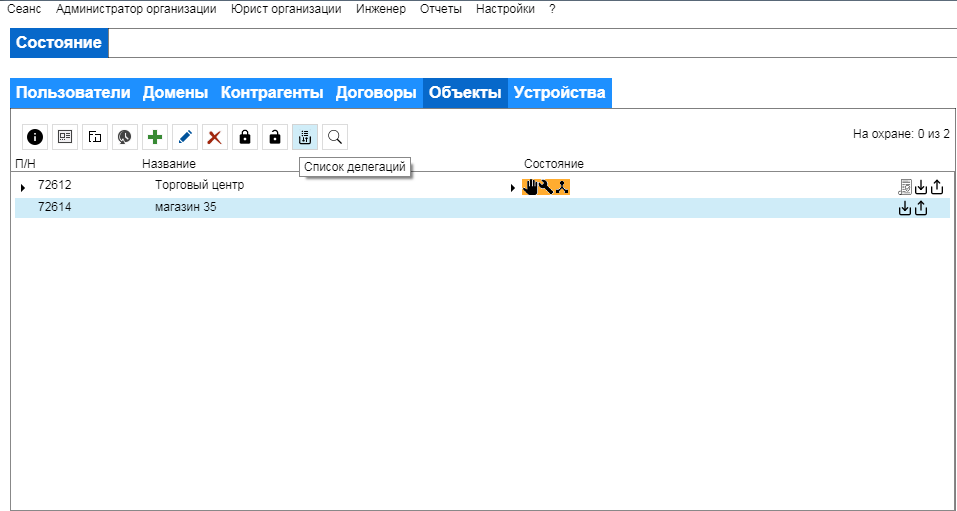Click network node status icon for Торговый центр
957x511 pixels.
click(x=562, y=187)
